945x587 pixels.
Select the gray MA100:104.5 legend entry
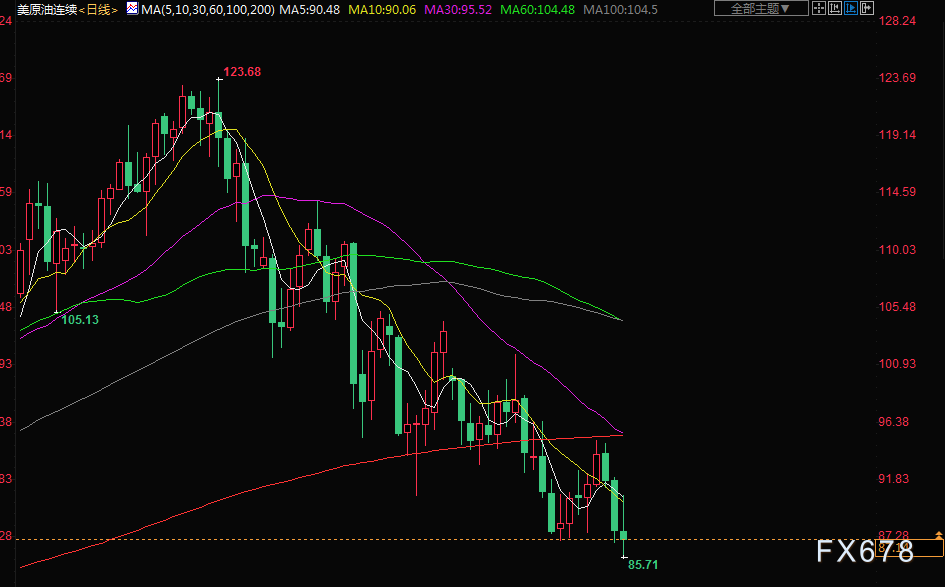(x=621, y=9)
